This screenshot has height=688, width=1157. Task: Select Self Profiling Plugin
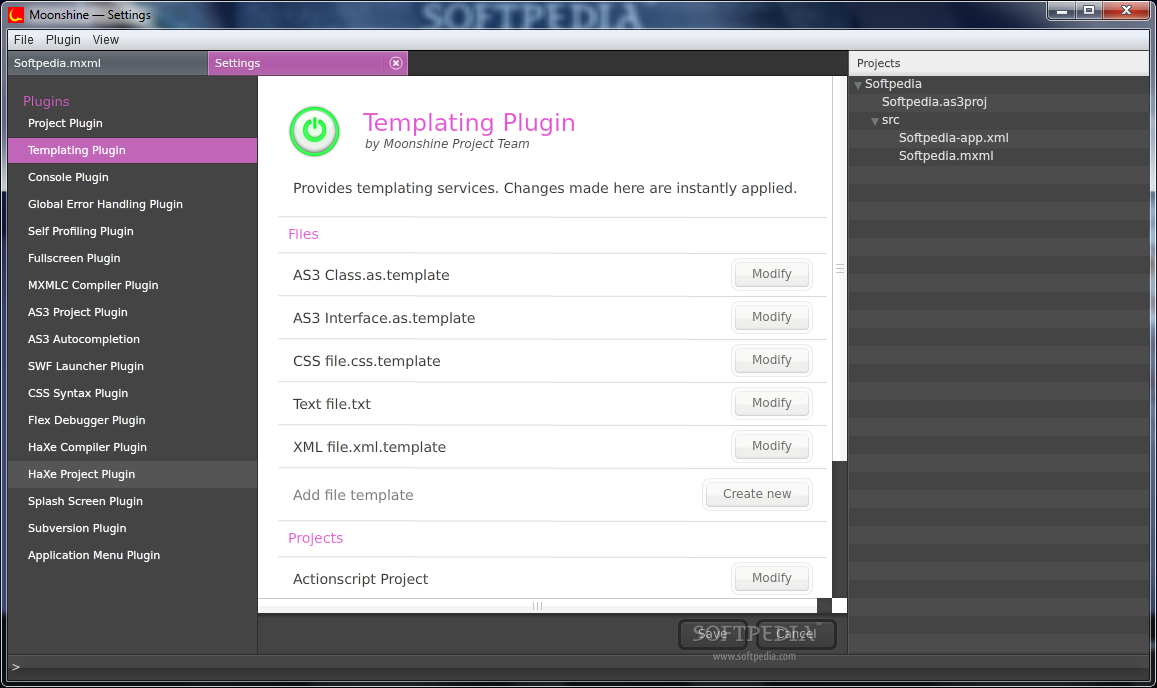point(133,231)
